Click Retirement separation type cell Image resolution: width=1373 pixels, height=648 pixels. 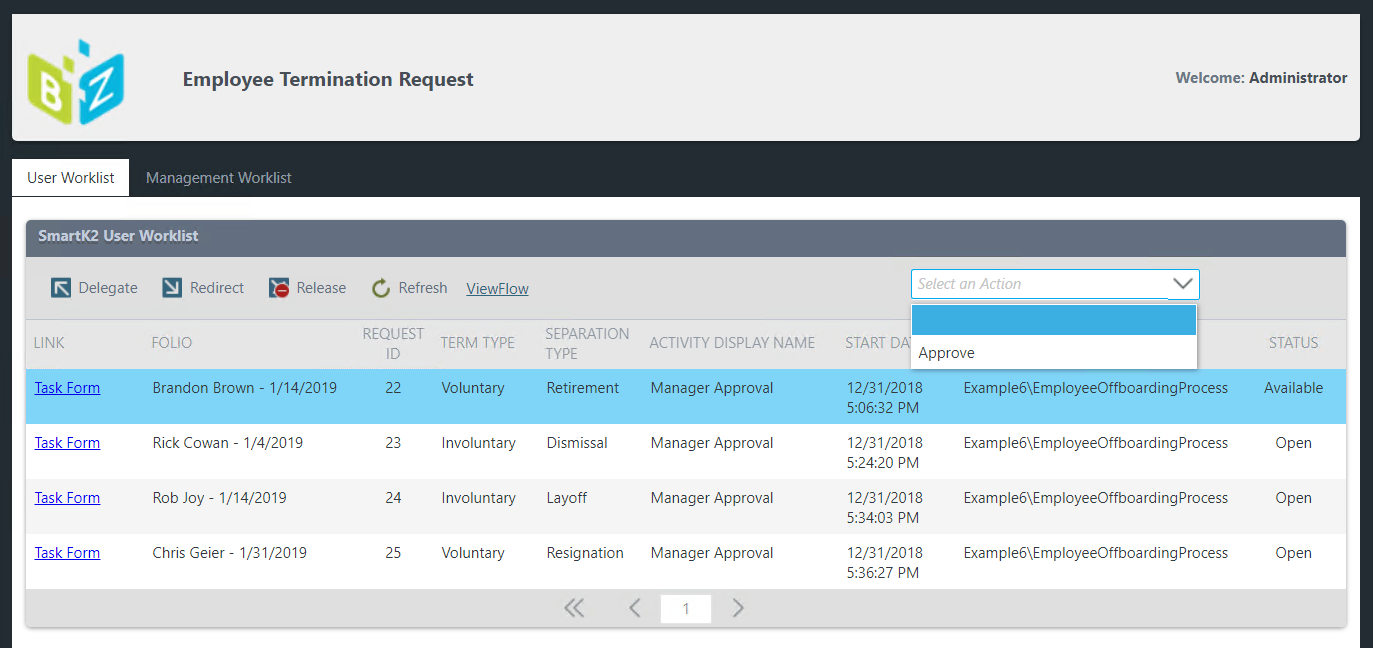coord(583,388)
